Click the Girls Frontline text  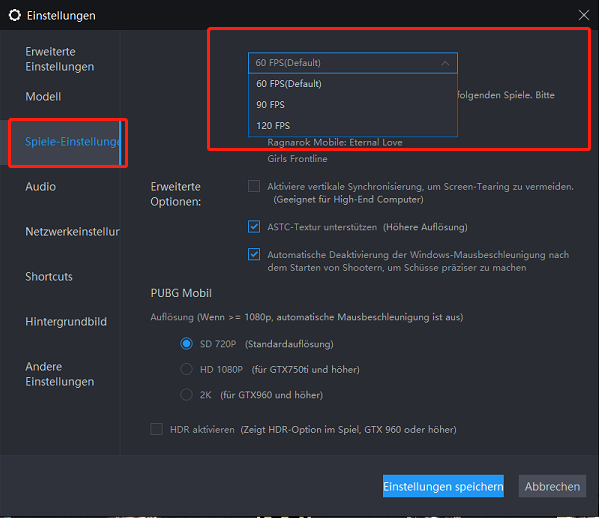[x=297, y=159]
